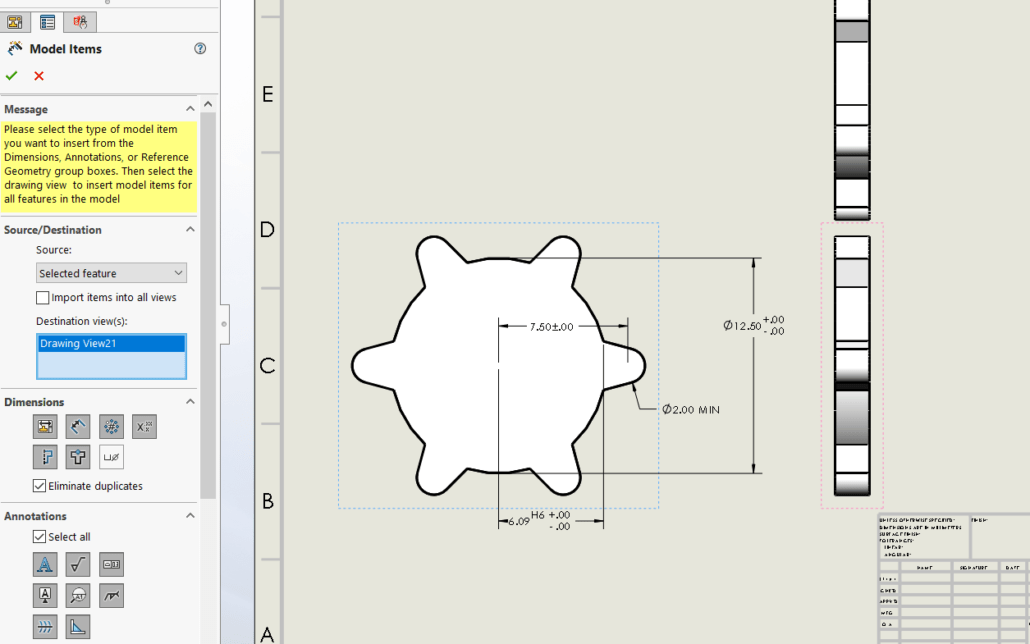Cancel Model Items with the red X
This screenshot has width=1030, height=644.
38,75
